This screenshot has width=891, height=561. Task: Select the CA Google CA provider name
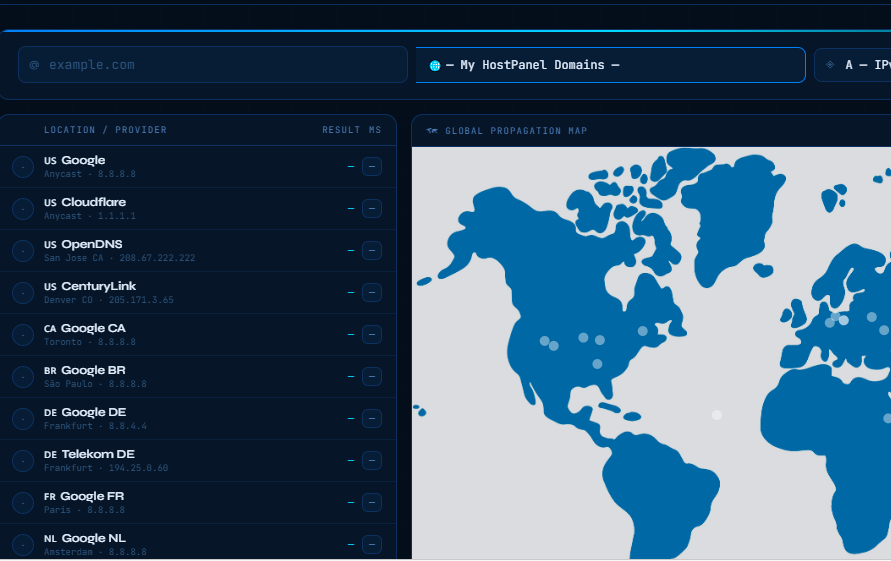coord(85,329)
